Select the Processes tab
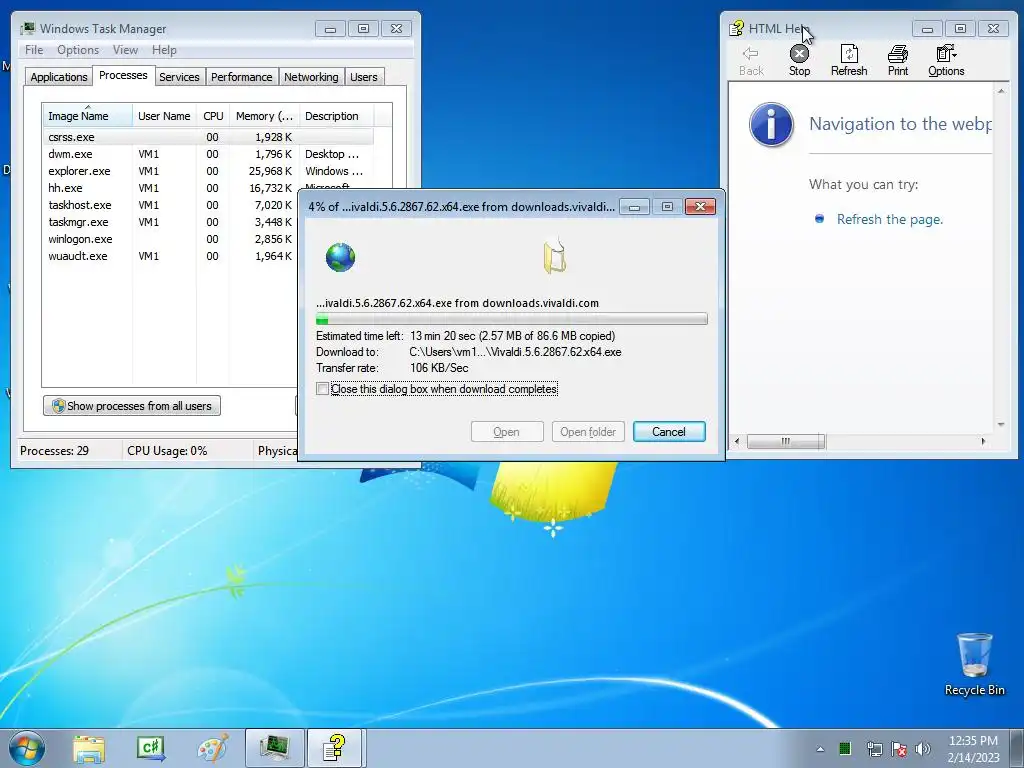The width and height of the screenshot is (1024, 768). (123, 76)
